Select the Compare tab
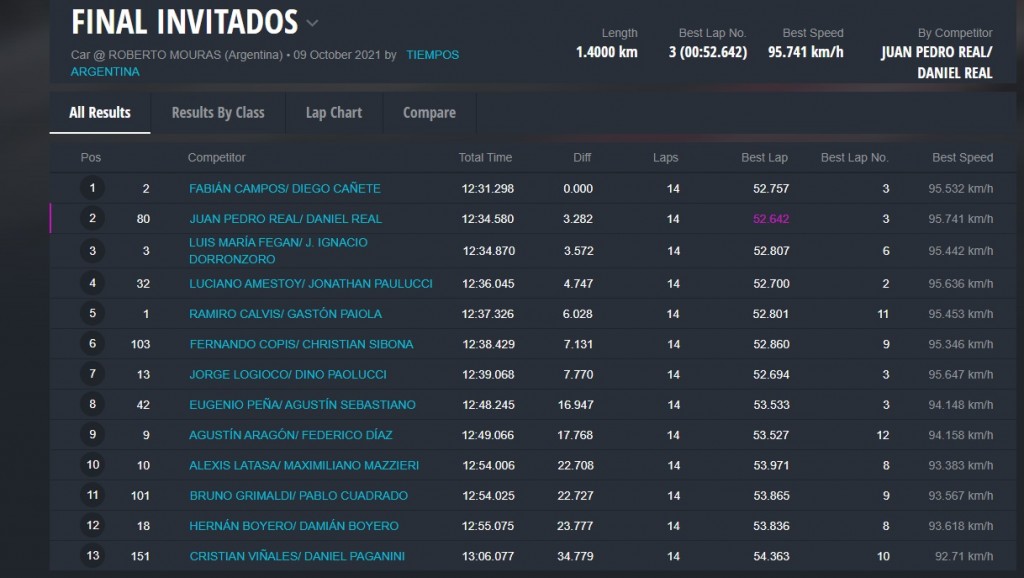The width and height of the screenshot is (1024, 578). pos(429,113)
